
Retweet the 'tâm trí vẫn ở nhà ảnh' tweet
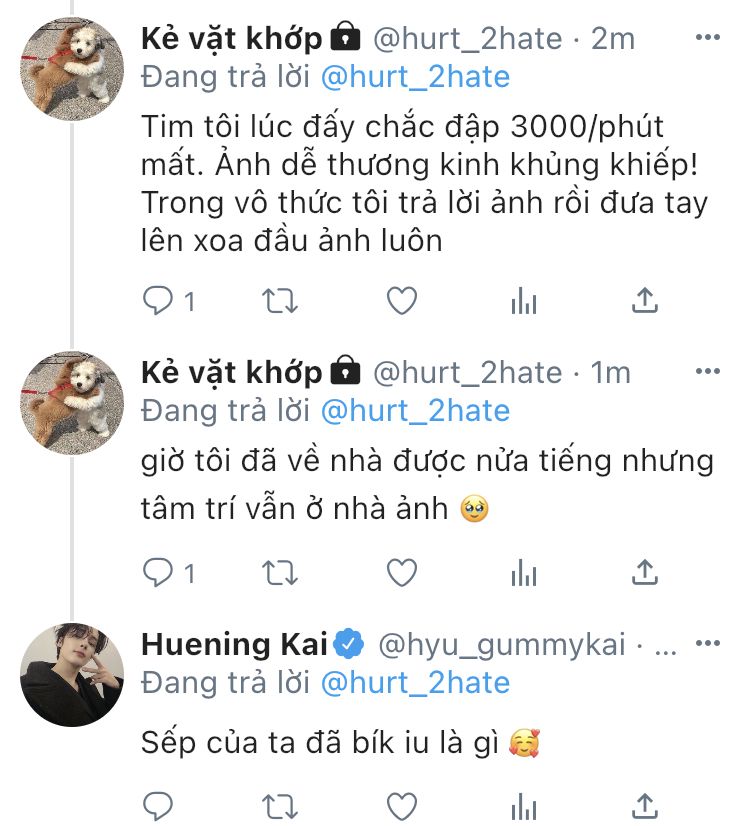click(280, 573)
